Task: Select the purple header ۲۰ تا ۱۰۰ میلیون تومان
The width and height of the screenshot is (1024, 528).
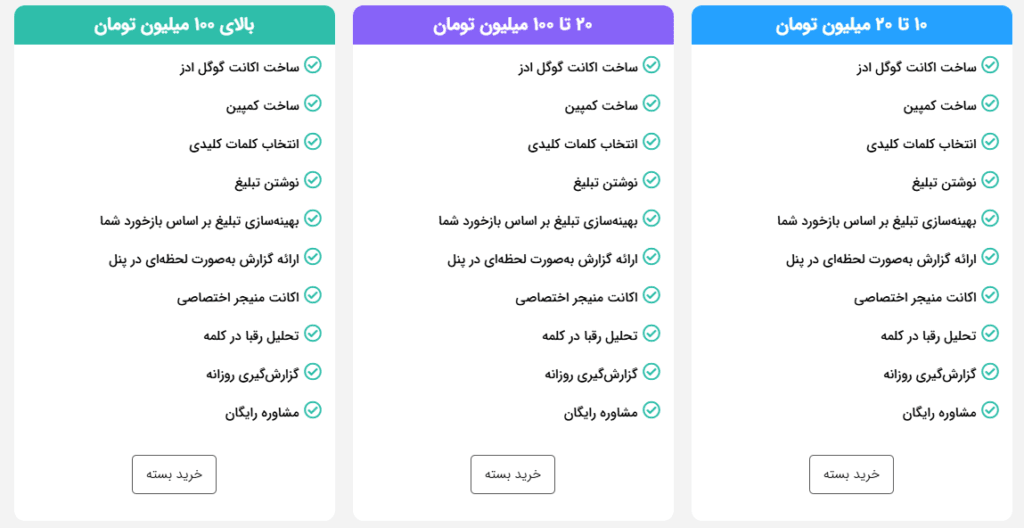Action: [513, 25]
